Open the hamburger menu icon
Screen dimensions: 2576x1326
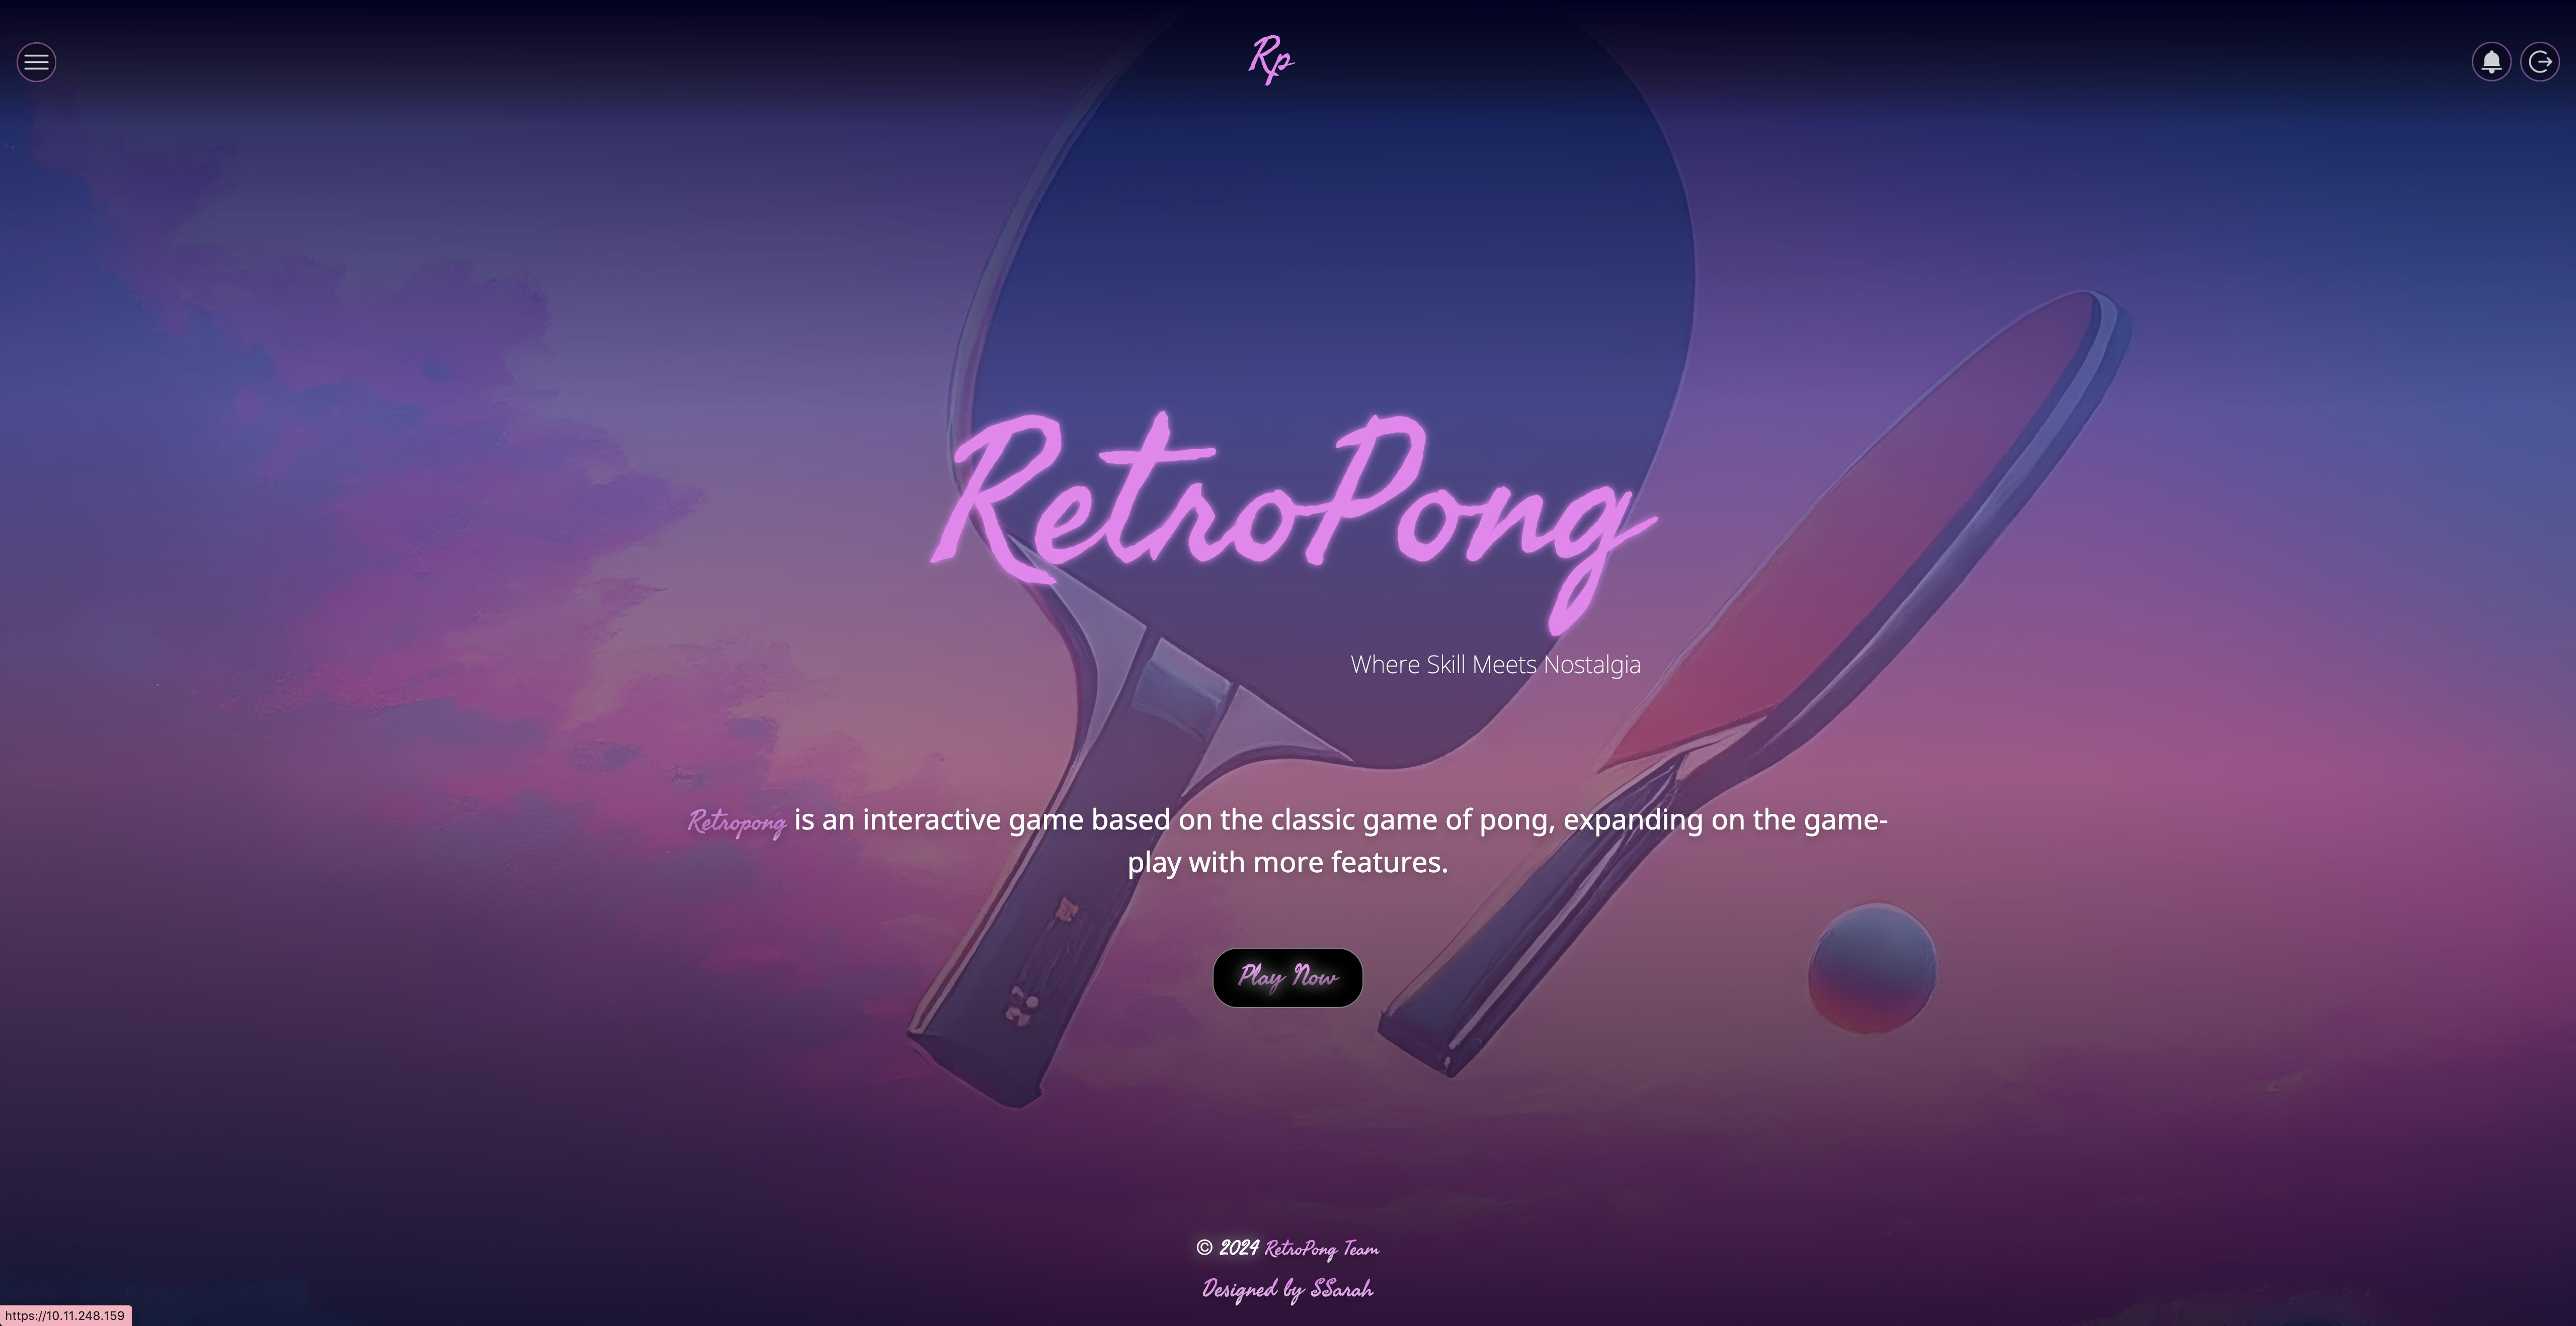36,62
